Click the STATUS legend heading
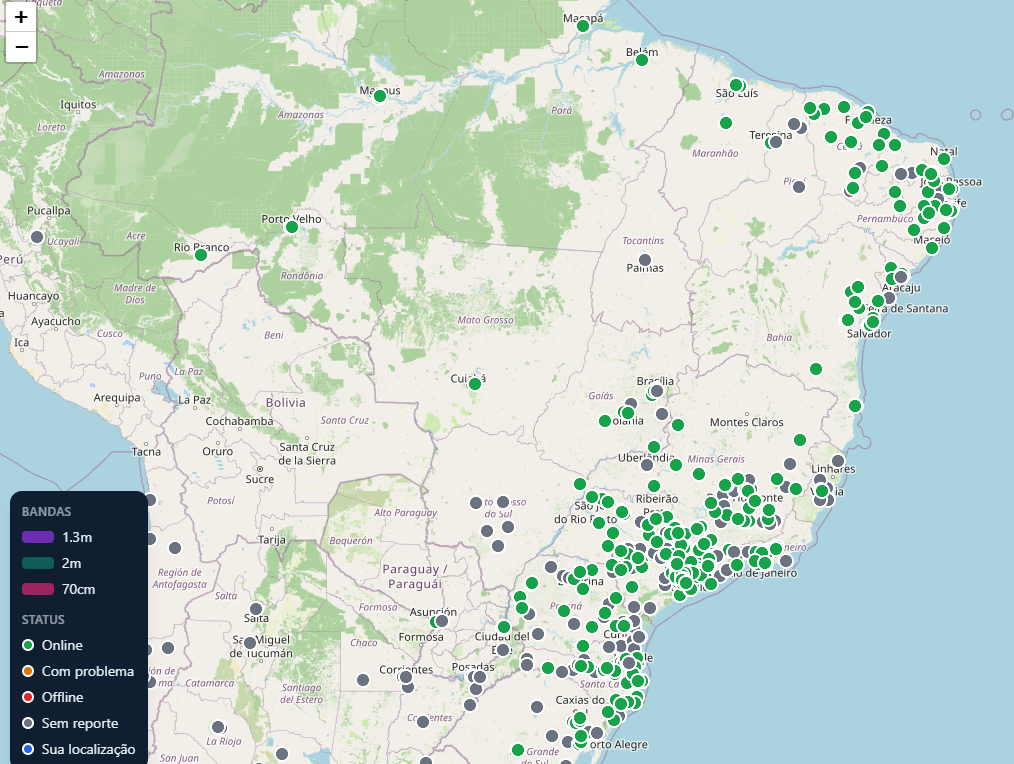 pos(43,620)
